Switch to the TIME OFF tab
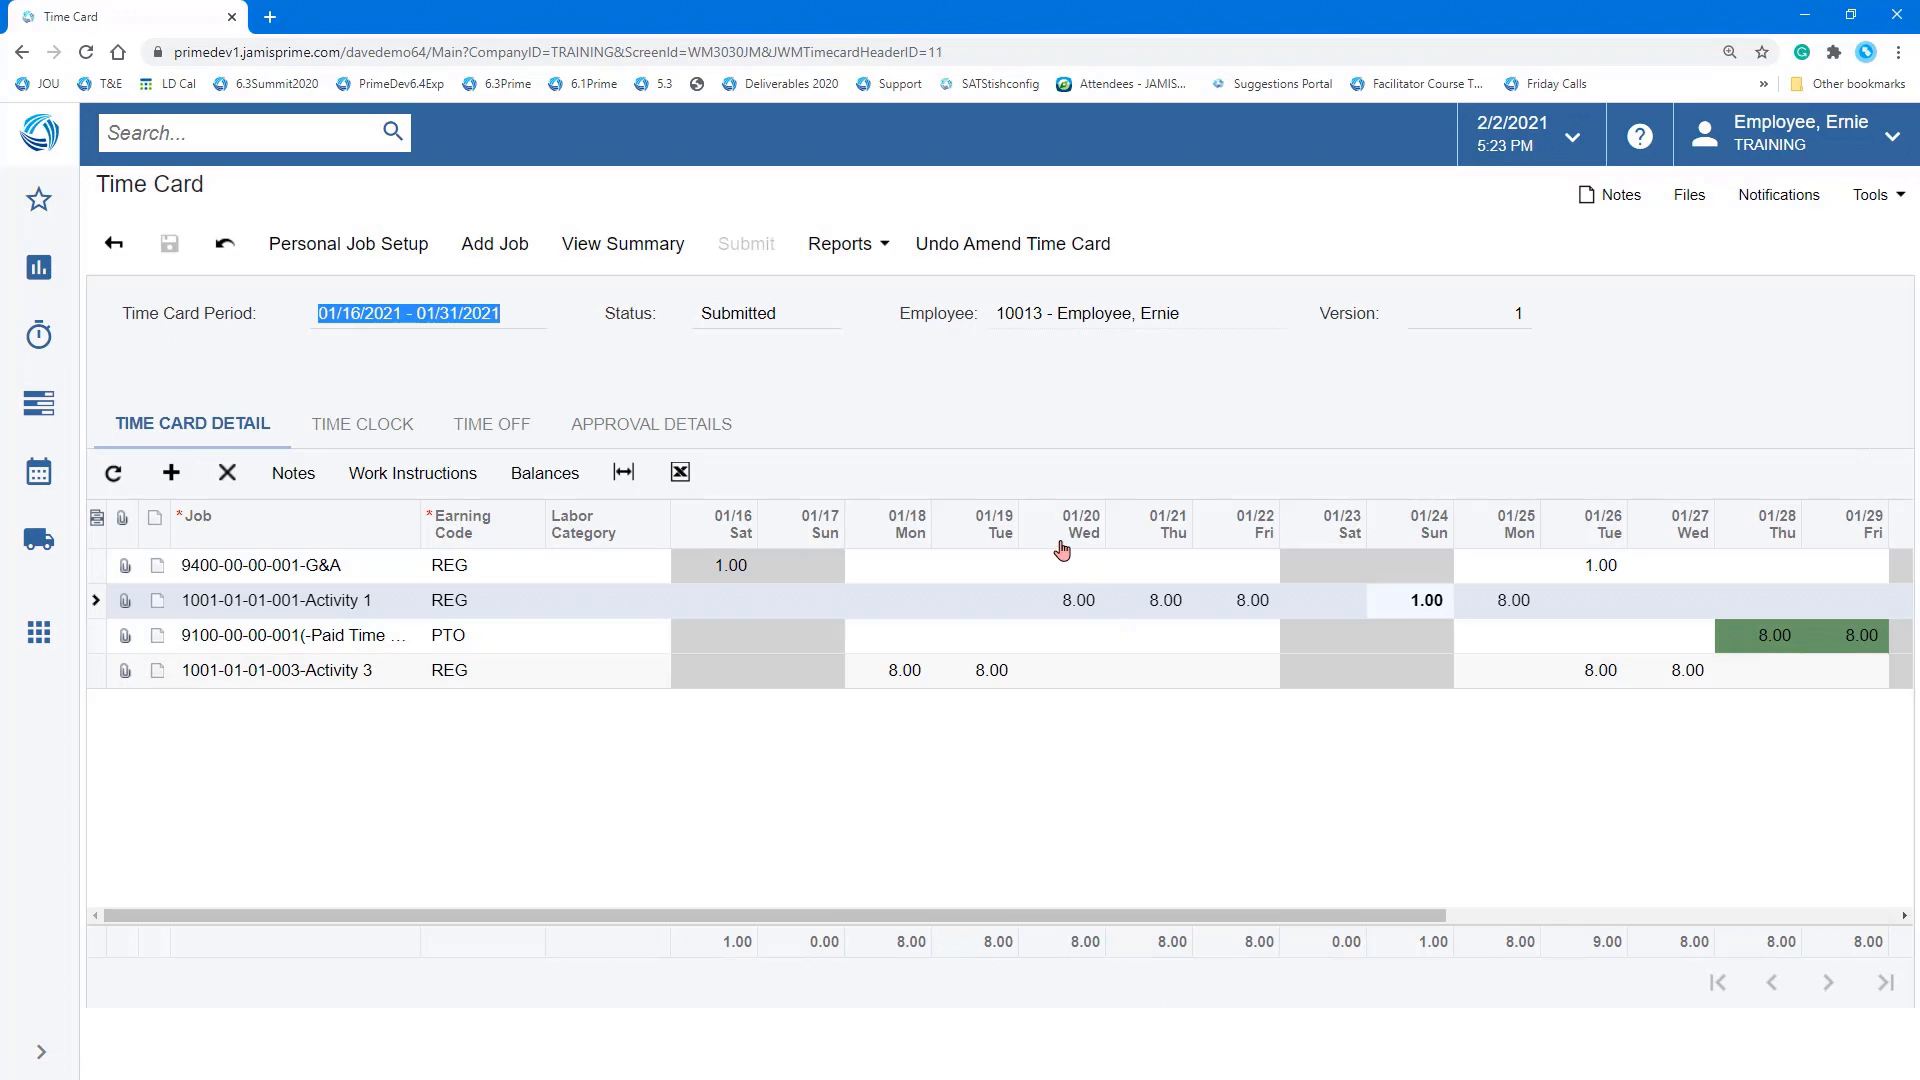 click(x=491, y=424)
